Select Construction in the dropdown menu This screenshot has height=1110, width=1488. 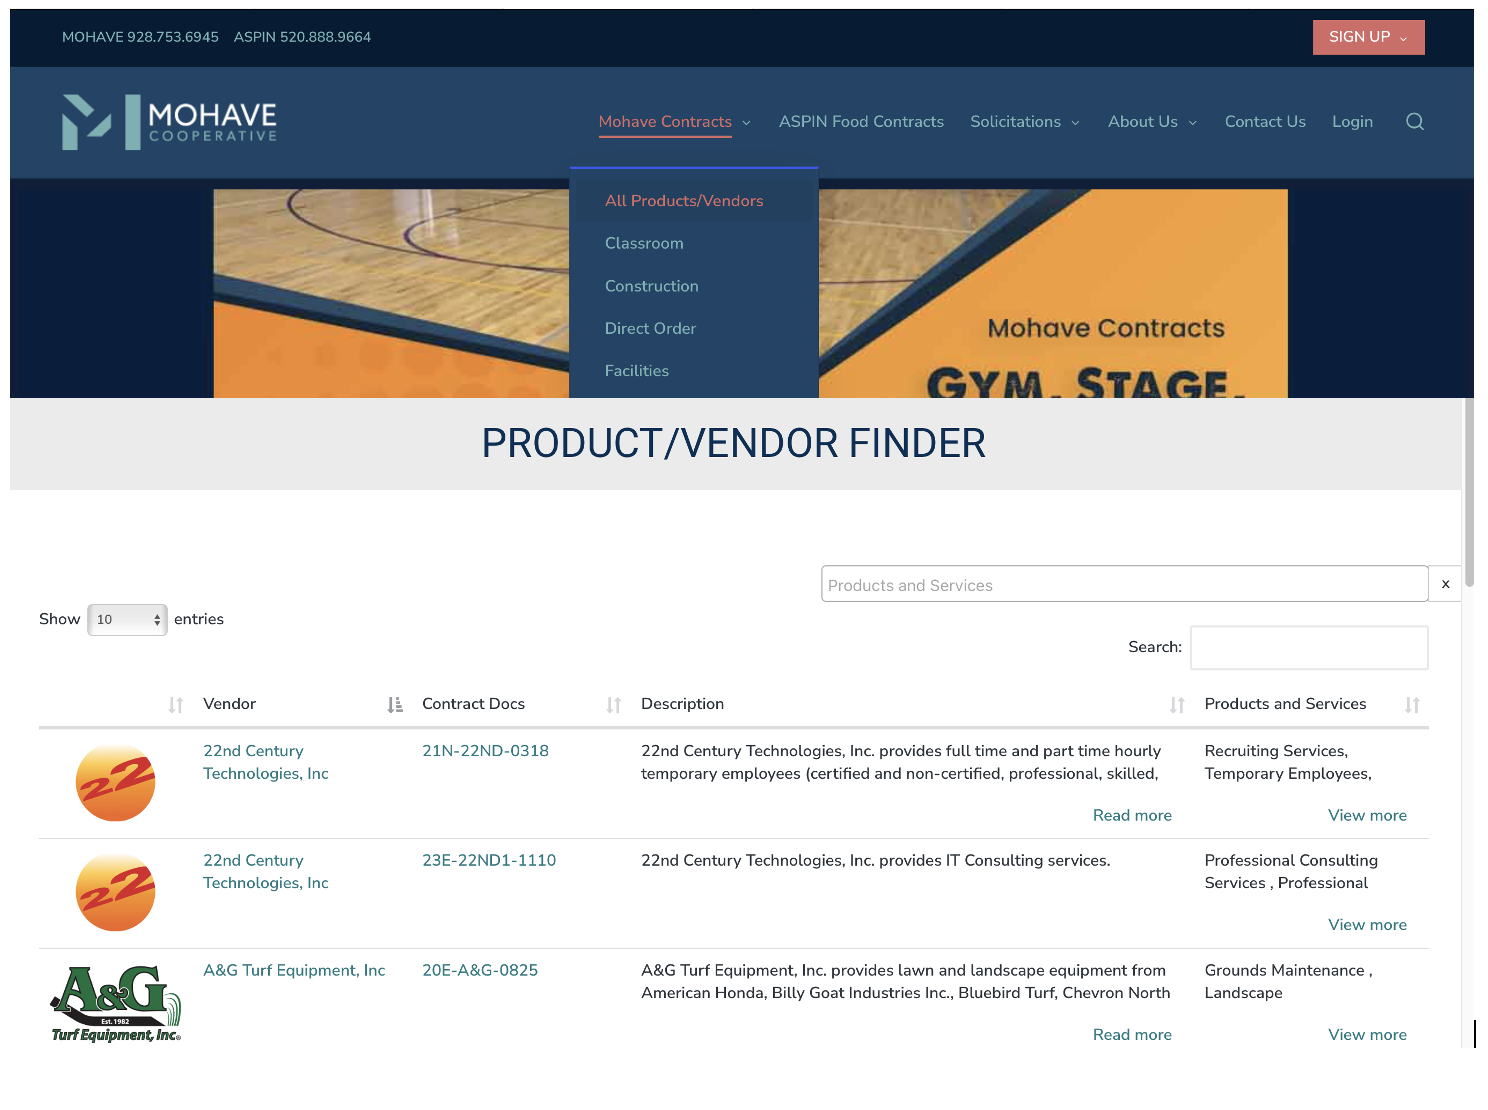pos(651,286)
